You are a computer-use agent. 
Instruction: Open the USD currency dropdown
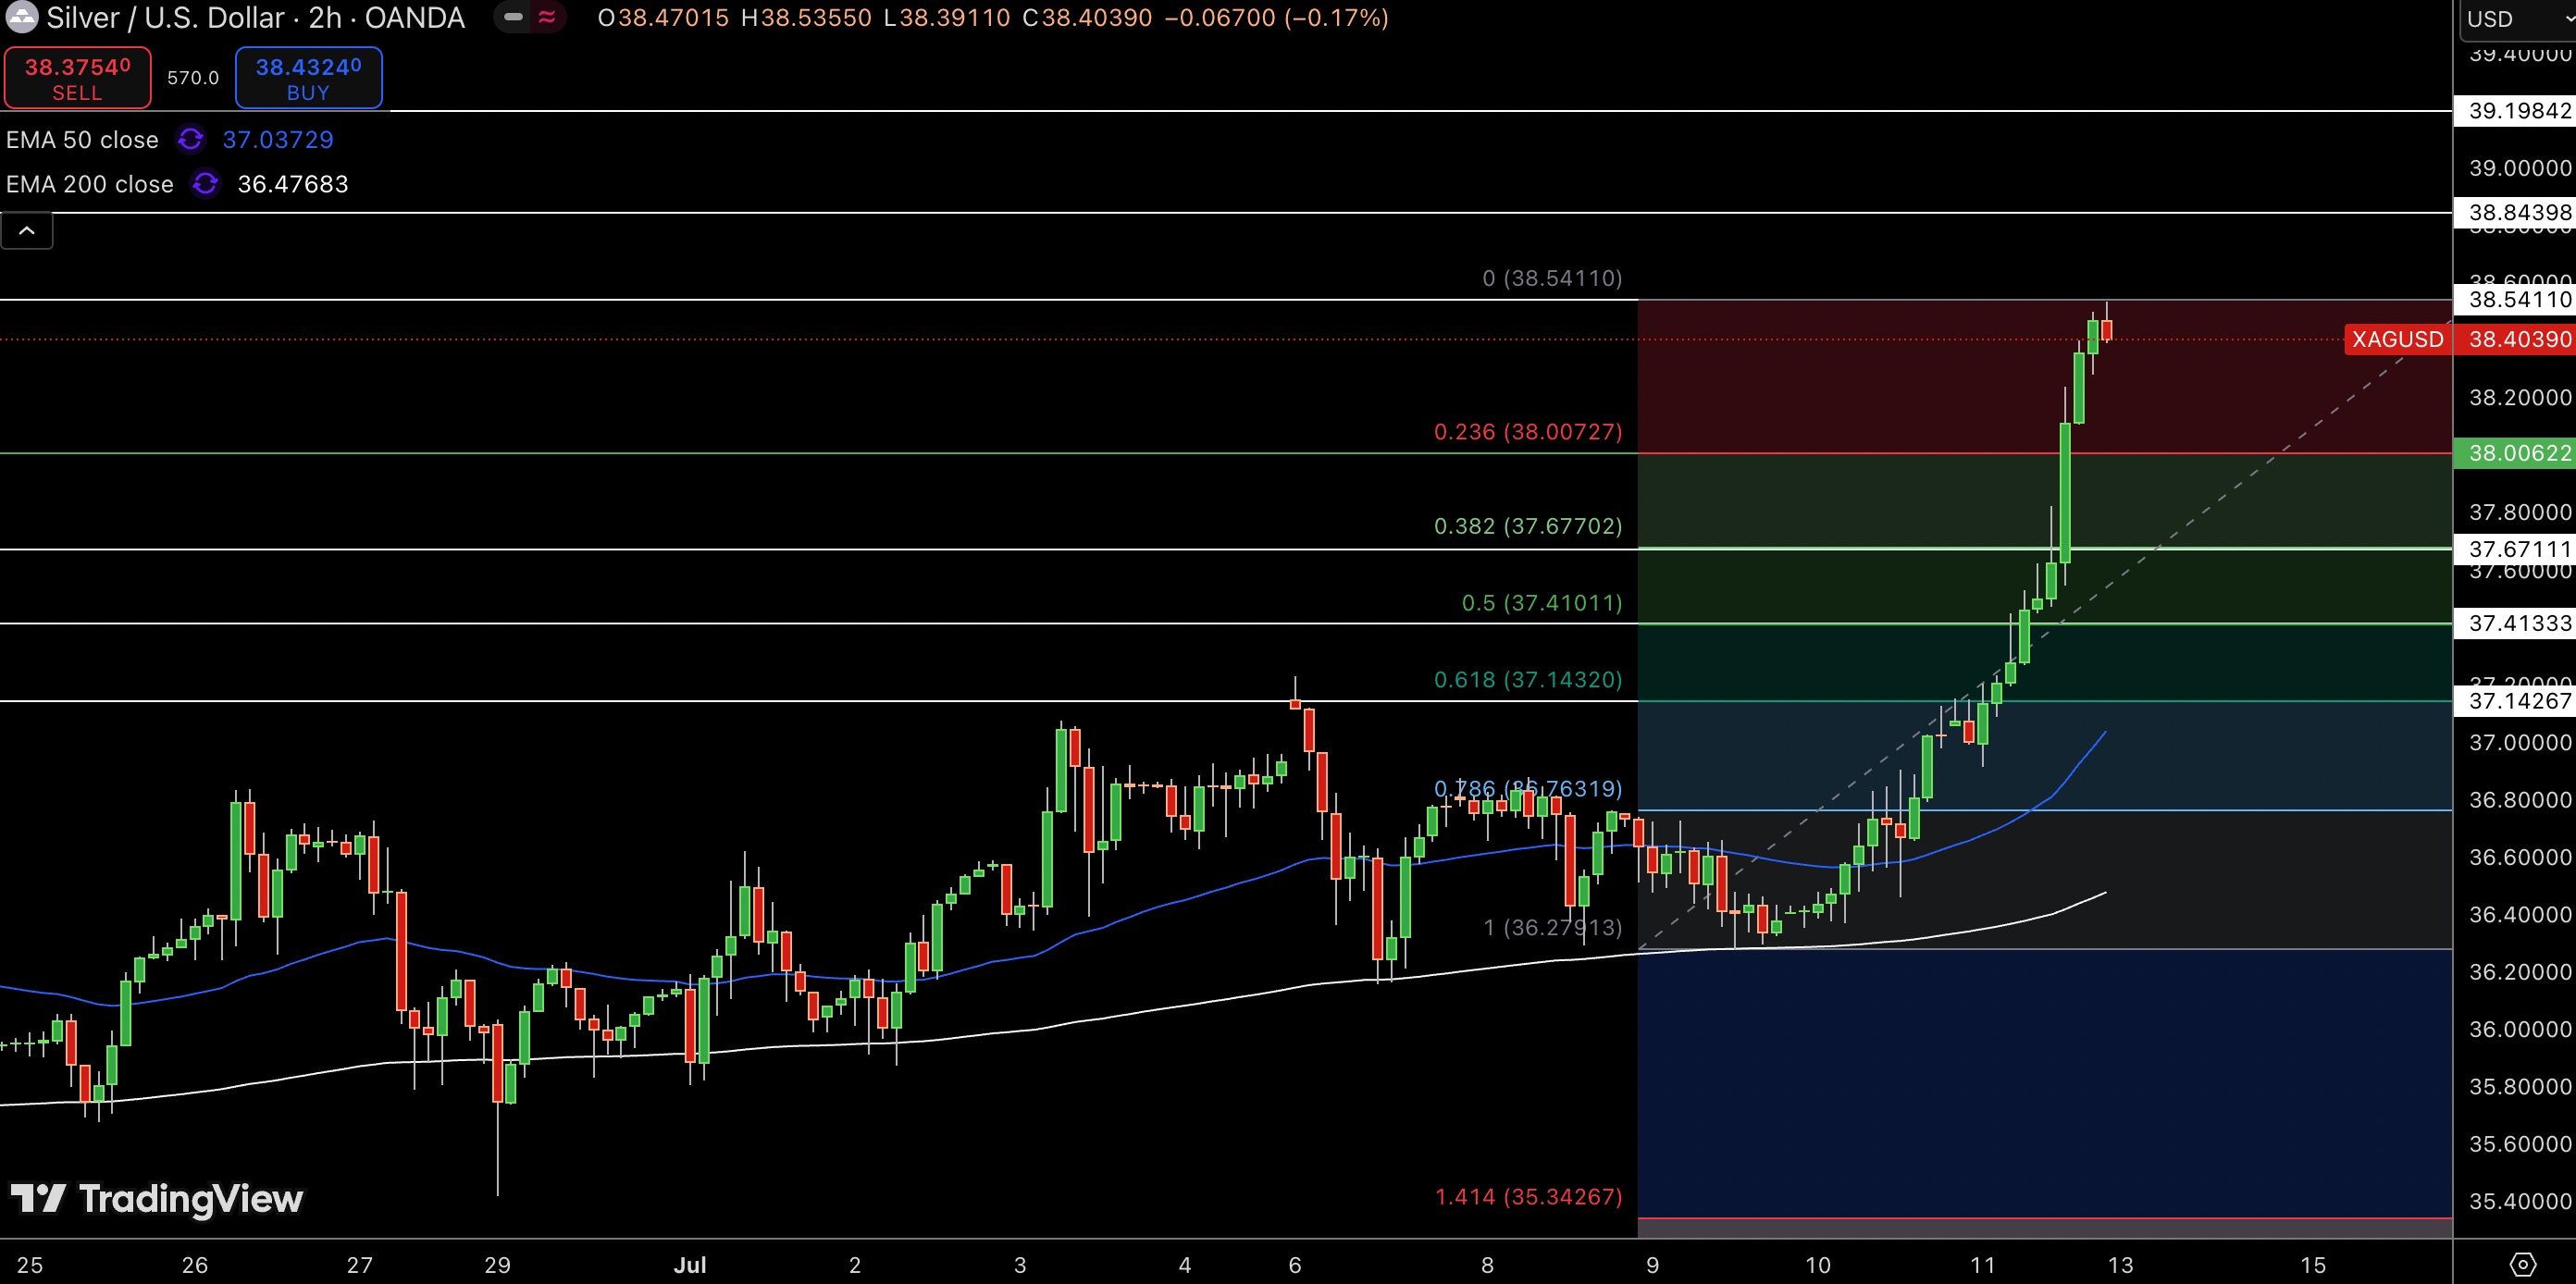[2517, 19]
